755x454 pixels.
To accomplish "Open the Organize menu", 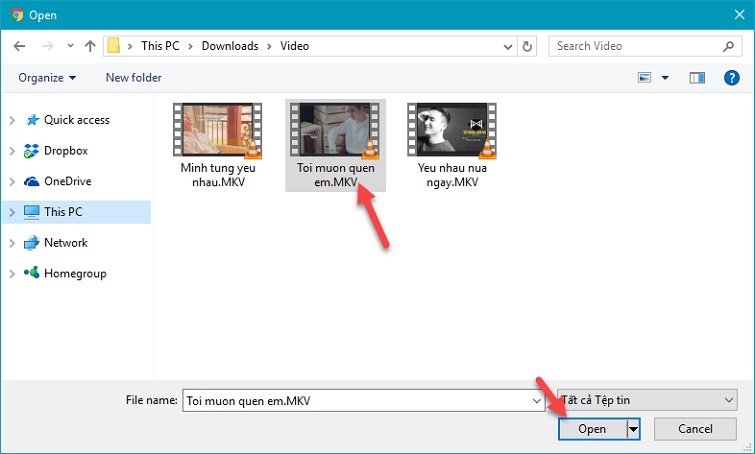I will pyautogui.click(x=47, y=77).
